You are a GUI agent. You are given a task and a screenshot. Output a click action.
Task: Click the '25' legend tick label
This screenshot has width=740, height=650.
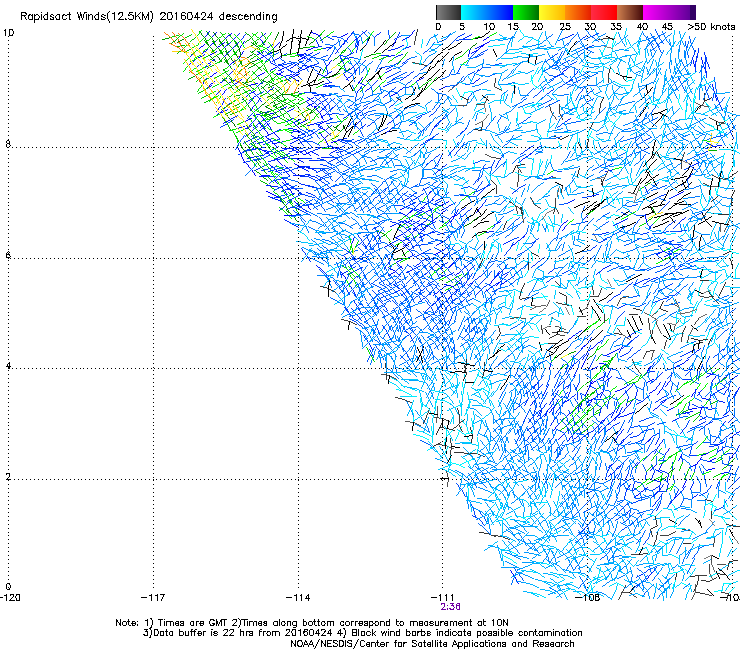pyautogui.click(x=565, y=27)
